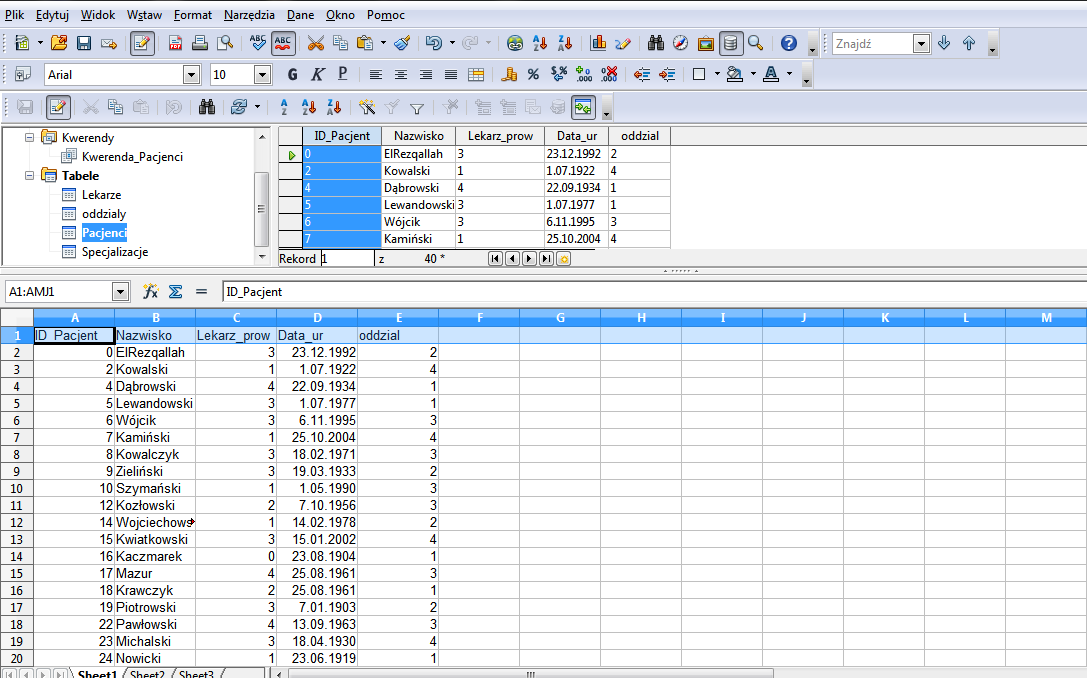Open a document with the folder icon
This screenshot has width=1087, height=678.
point(59,44)
